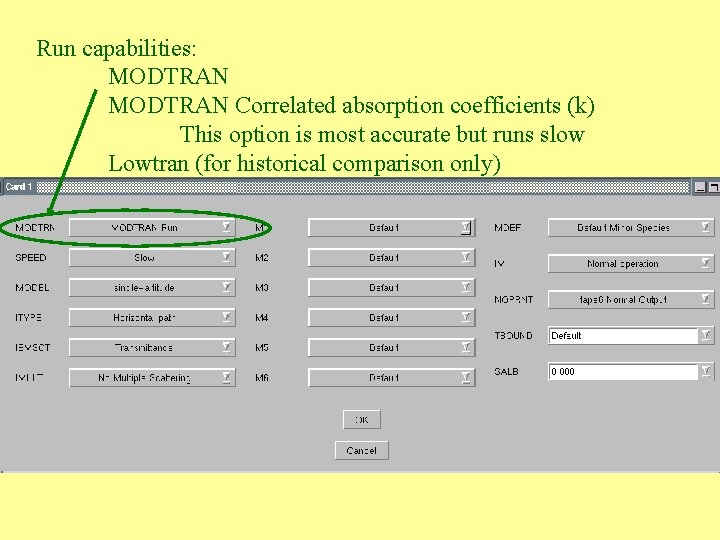The height and width of the screenshot is (540, 720).
Task: Open the SPEED dropdown showing Slow
Action: pos(152,258)
